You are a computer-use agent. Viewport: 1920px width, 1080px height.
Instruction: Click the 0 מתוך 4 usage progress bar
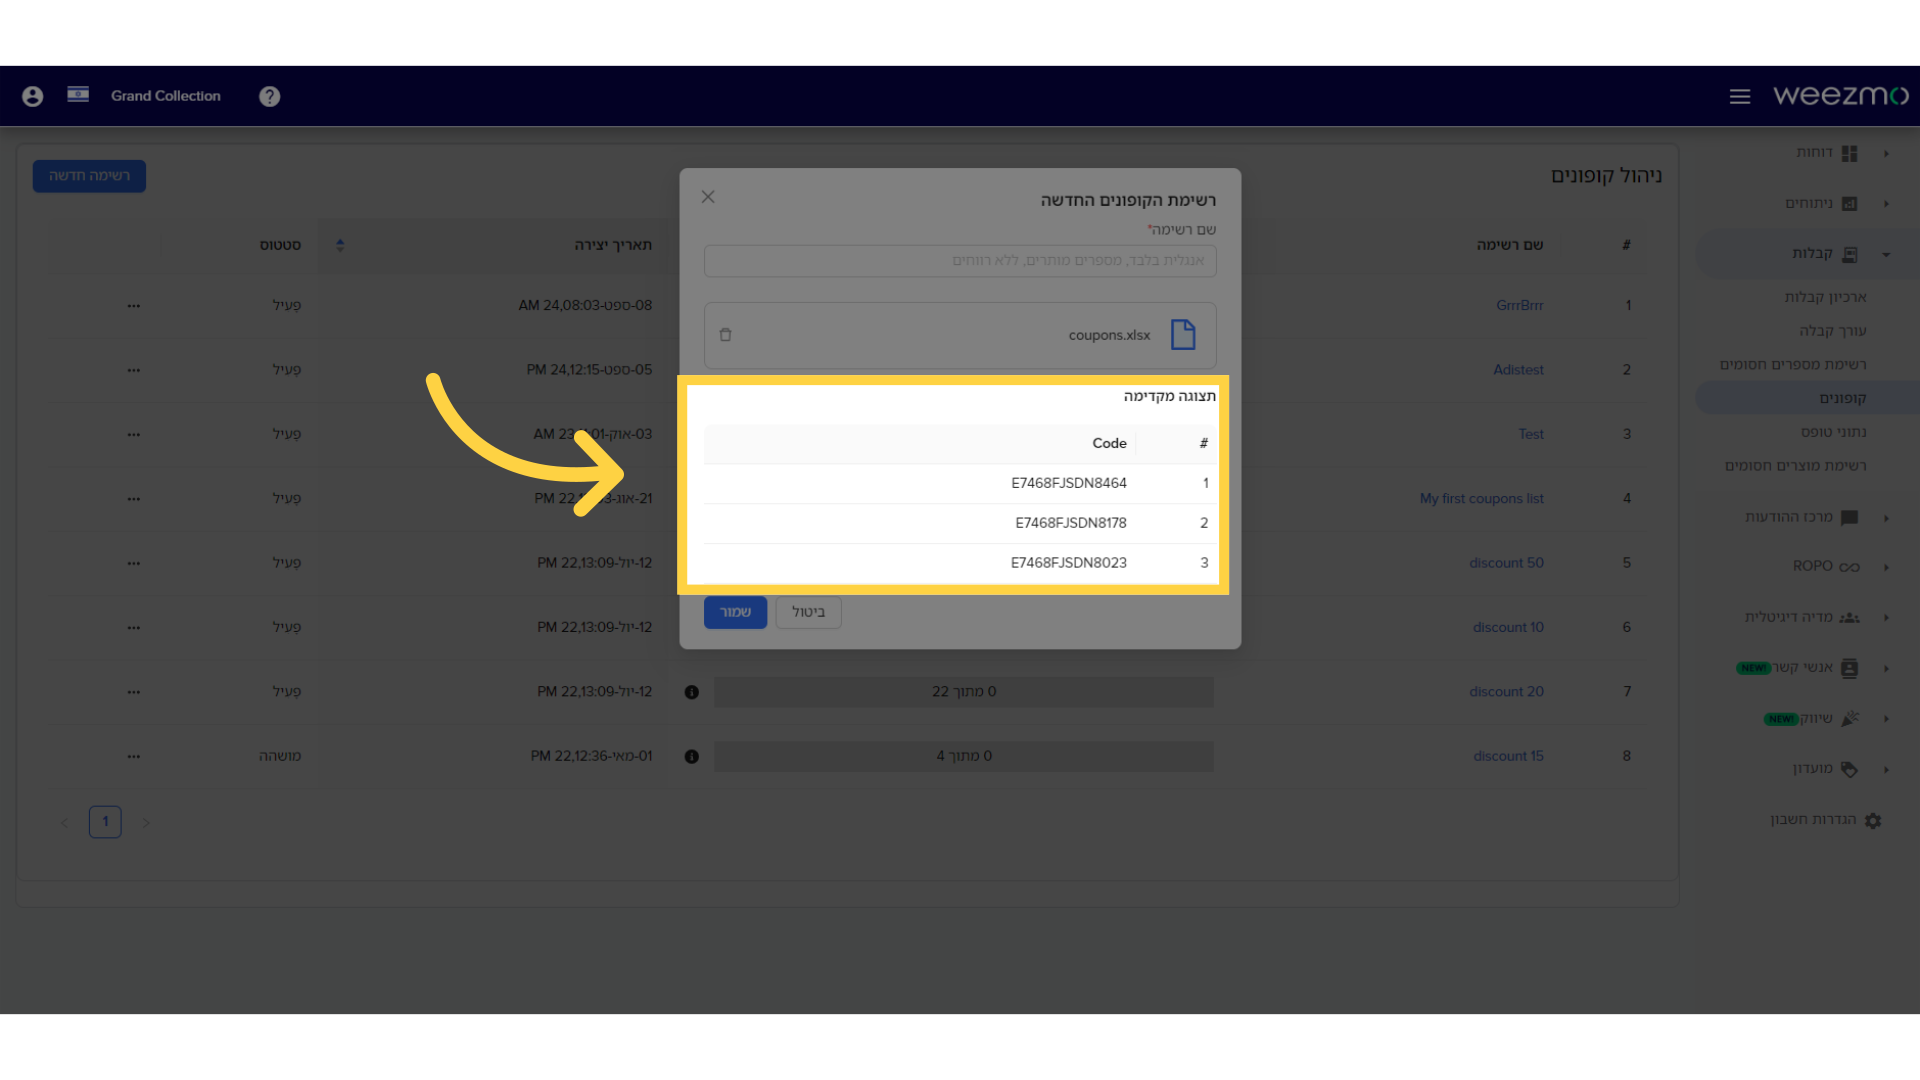[x=964, y=756]
